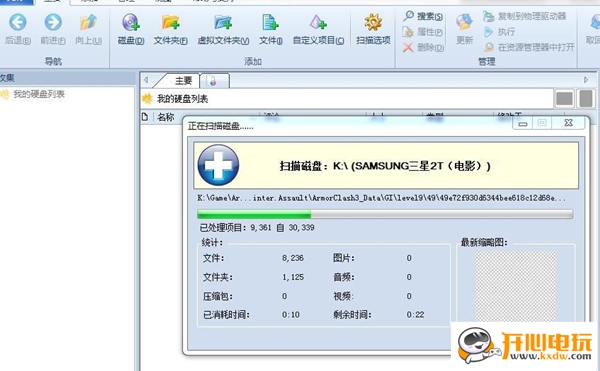Open Properties (属性) in ribbon
Image resolution: width=600 pixels, height=371 pixels.
click(x=423, y=32)
